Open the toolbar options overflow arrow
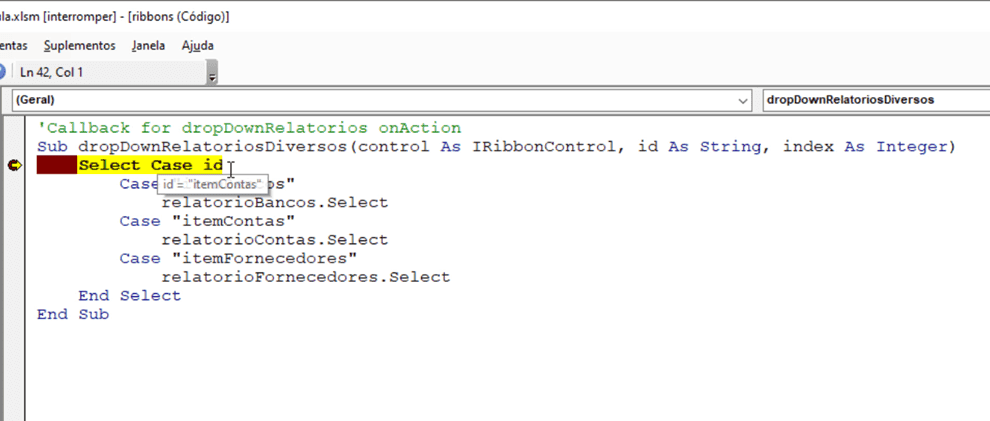This screenshot has height=421, width=990. coord(211,74)
